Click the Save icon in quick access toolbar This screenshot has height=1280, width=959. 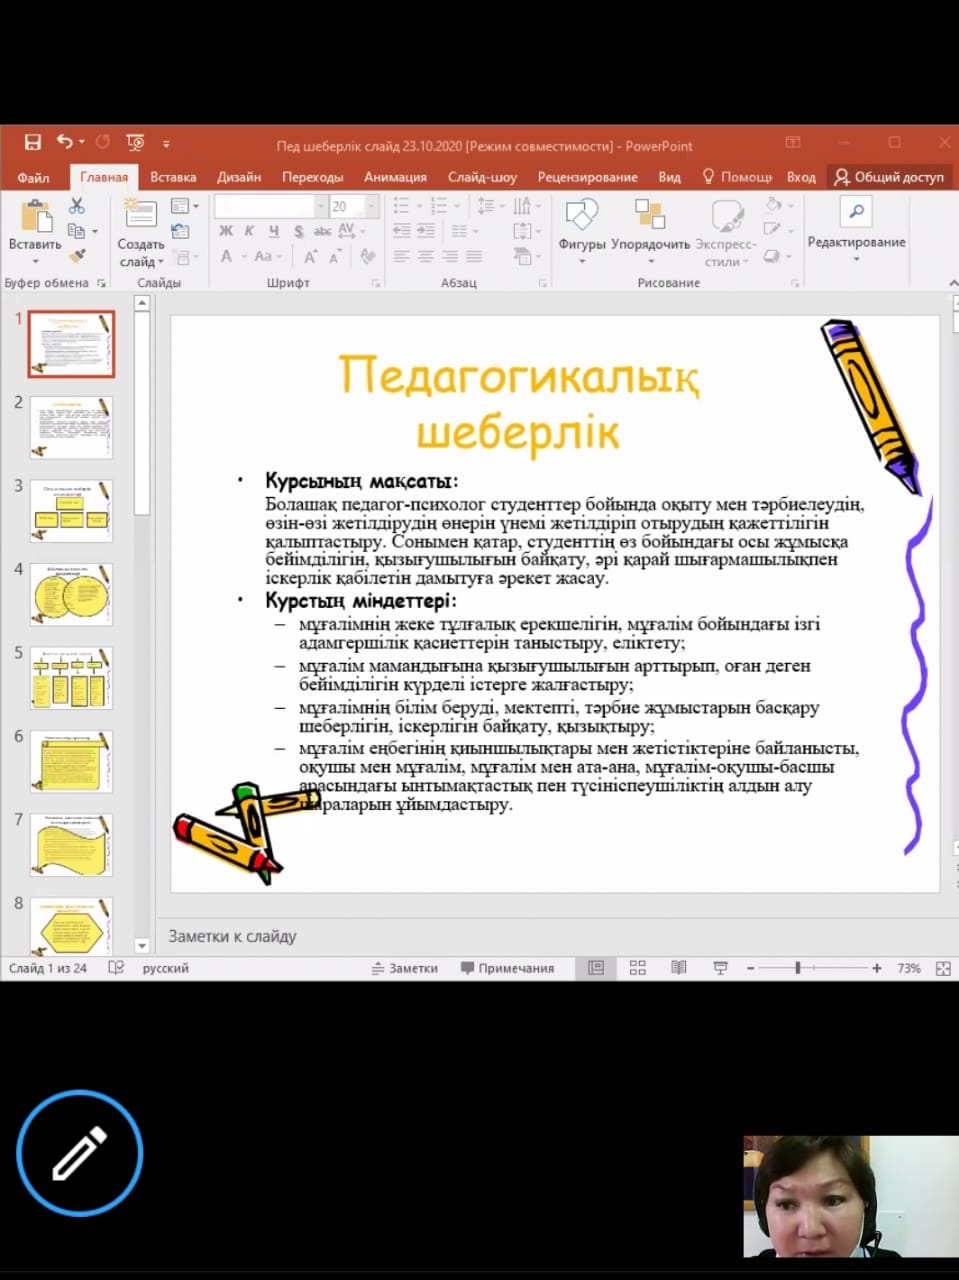click(x=33, y=143)
